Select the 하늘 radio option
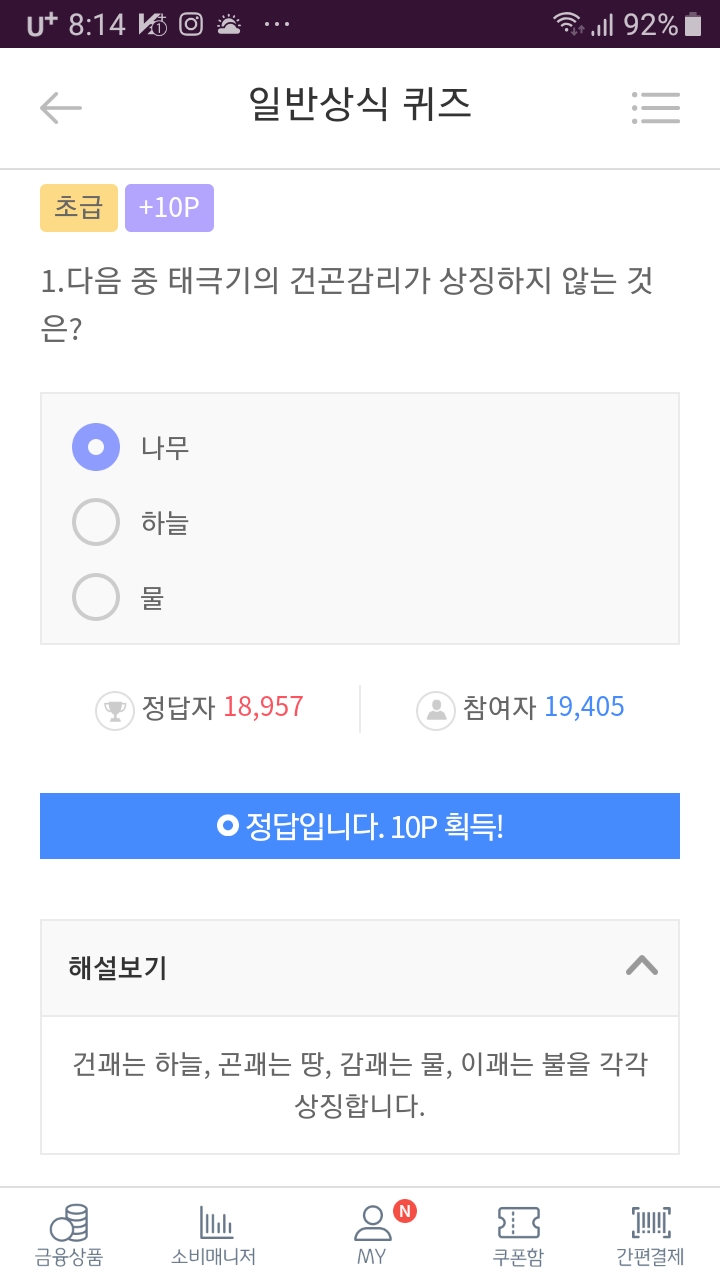This screenshot has width=720, height=1280. pos(96,522)
